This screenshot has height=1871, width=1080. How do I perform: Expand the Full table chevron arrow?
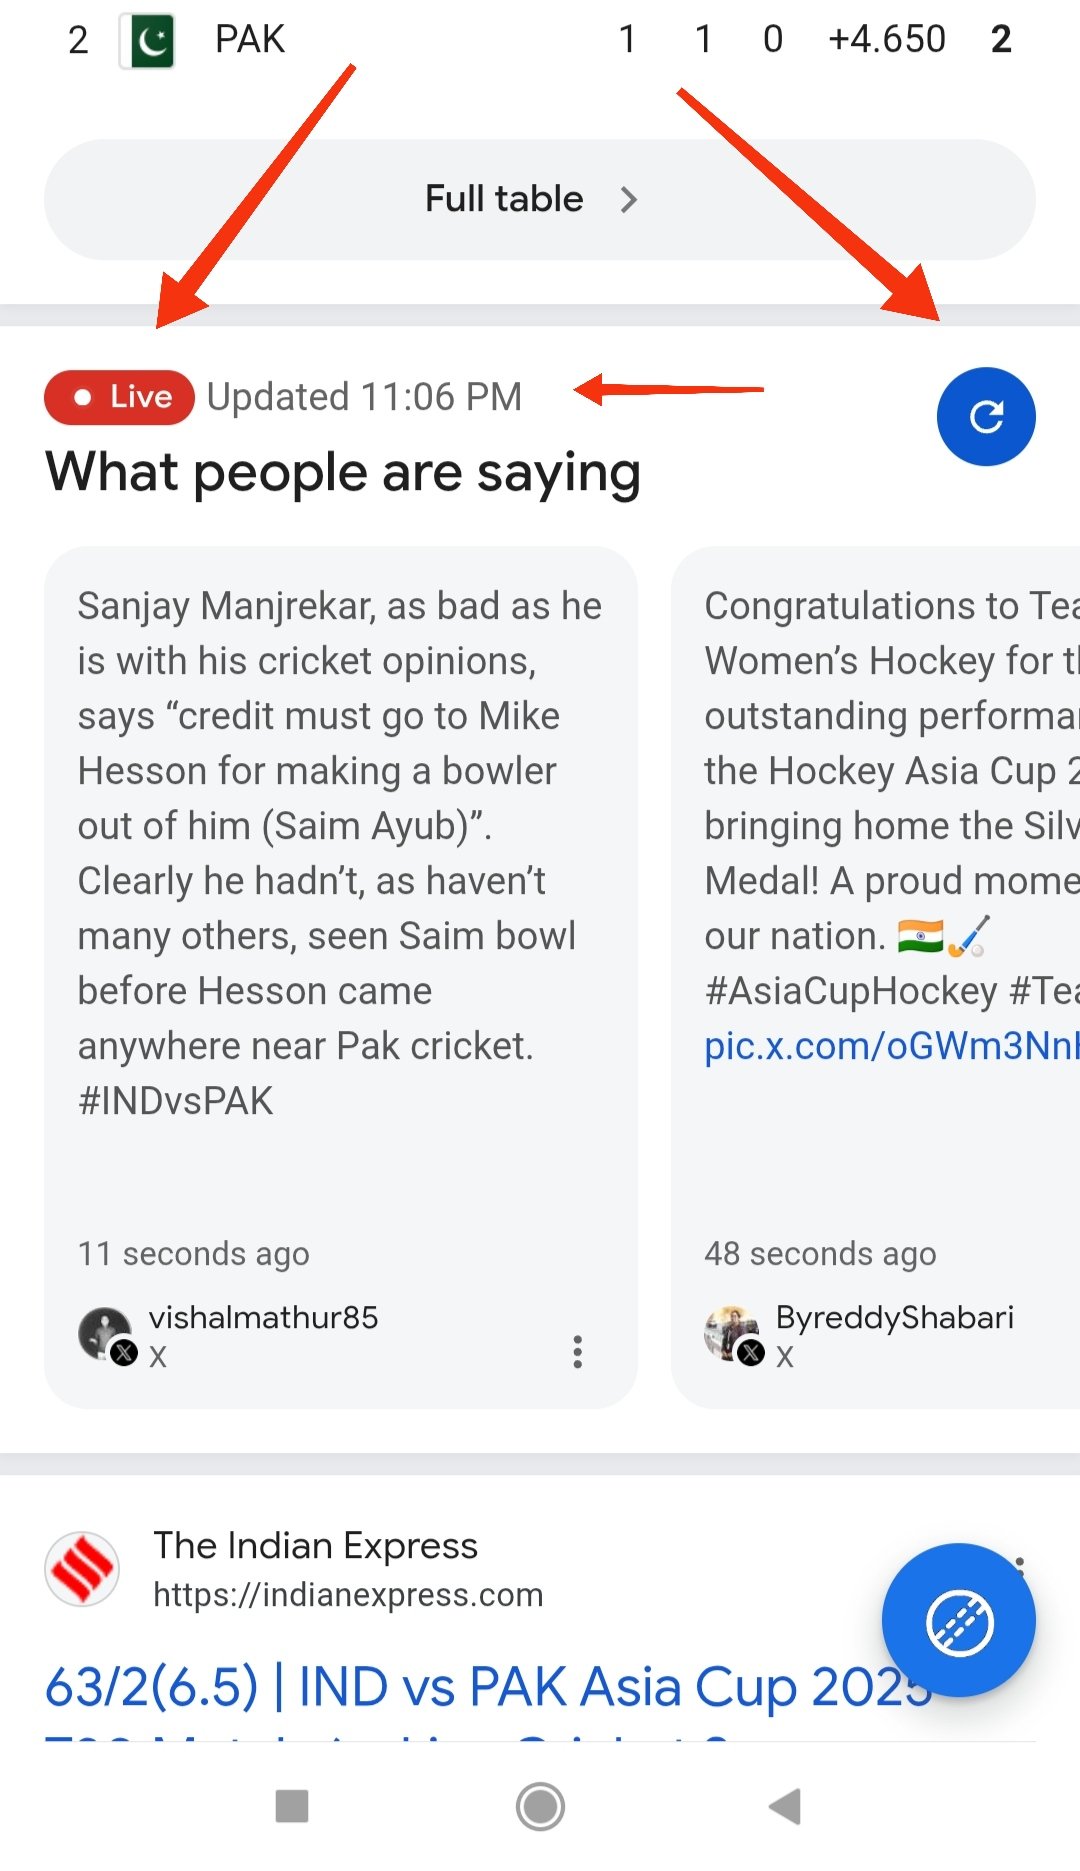[x=630, y=199]
